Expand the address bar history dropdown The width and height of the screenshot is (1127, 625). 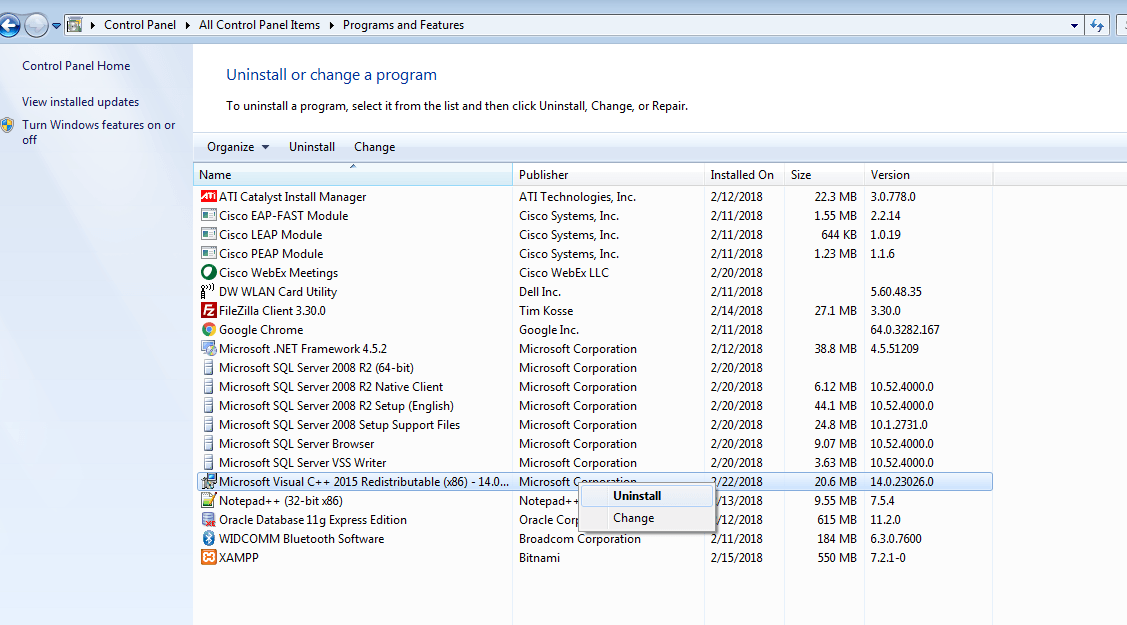[1074, 25]
